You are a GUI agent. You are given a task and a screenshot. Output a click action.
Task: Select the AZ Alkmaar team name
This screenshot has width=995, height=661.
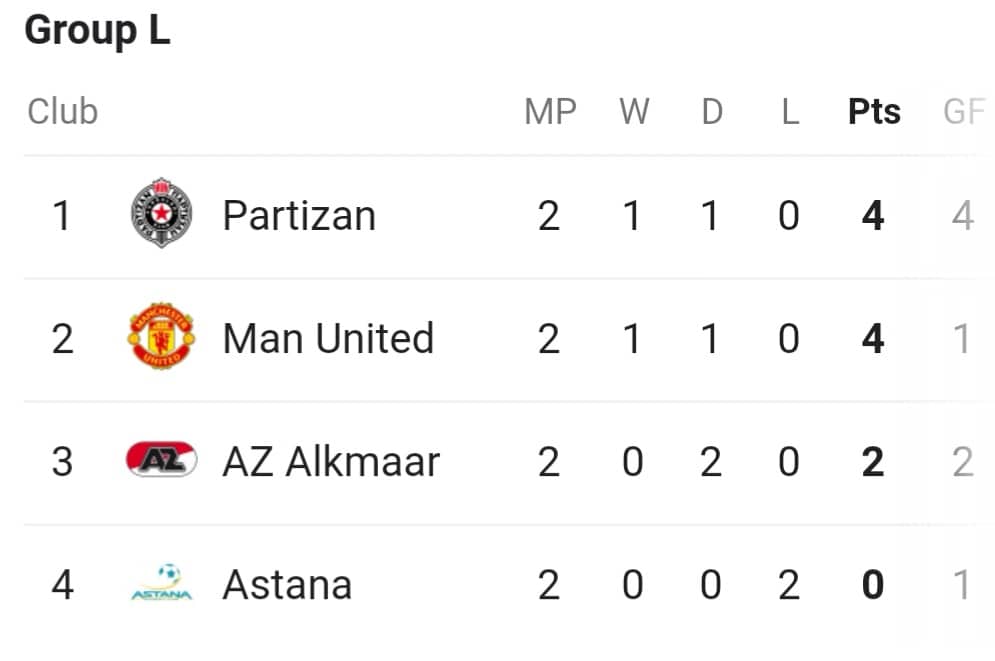pos(331,461)
